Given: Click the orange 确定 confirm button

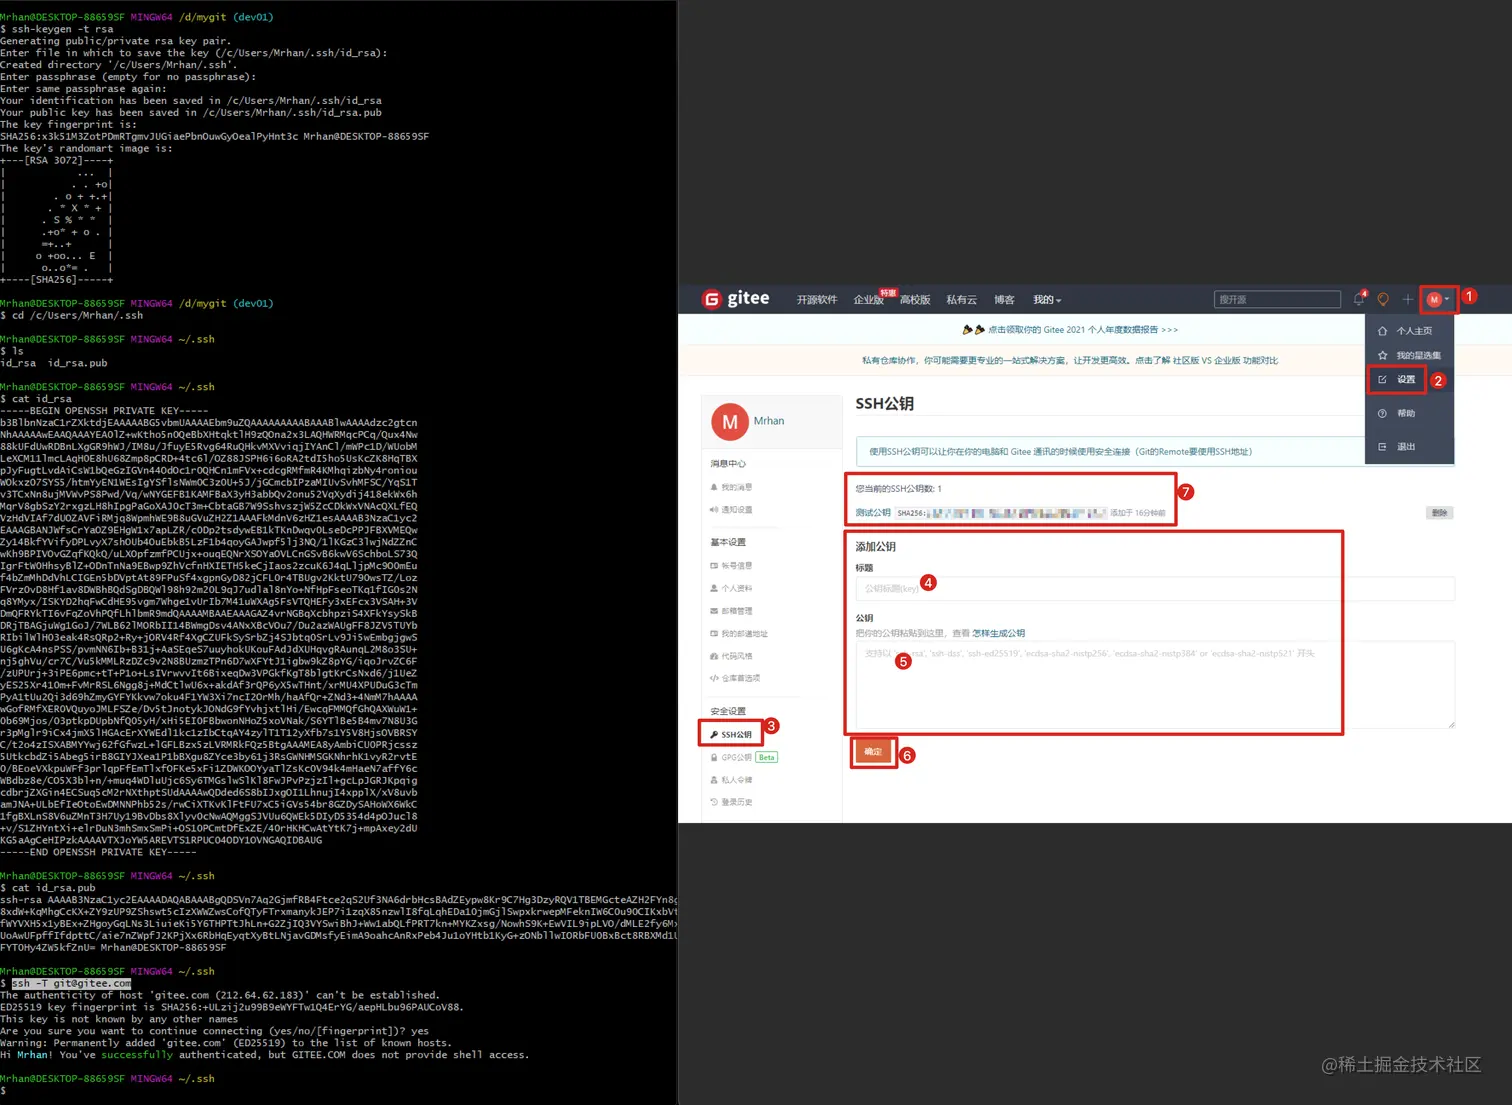Looking at the screenshot, I should pos(871,751).
